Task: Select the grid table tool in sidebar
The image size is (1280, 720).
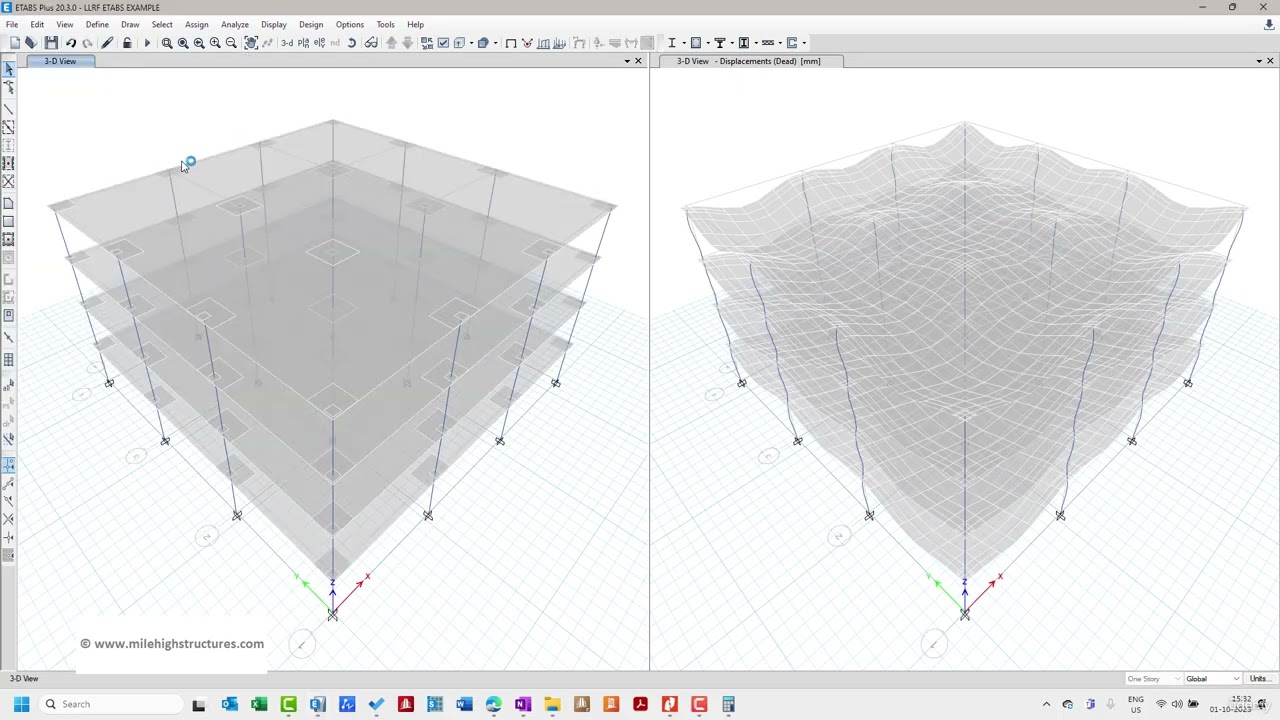Action: click(8, 360)
